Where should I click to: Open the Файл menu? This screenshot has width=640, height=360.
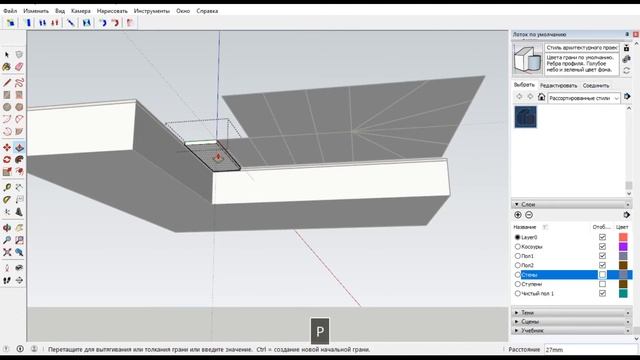pyautogui.click(x=10, y=11)
